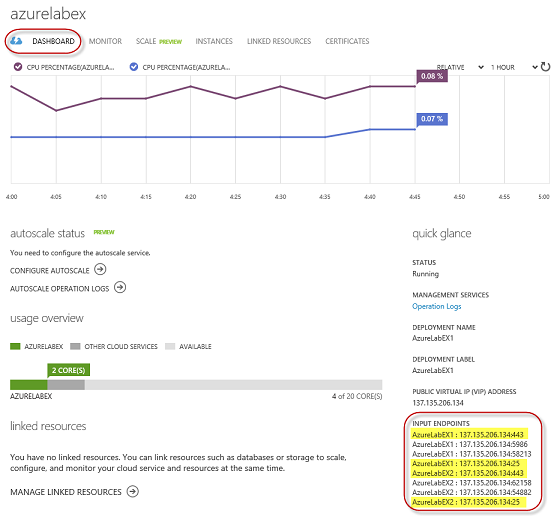Open the Linked Resources tab

click(x=279, y=41)
